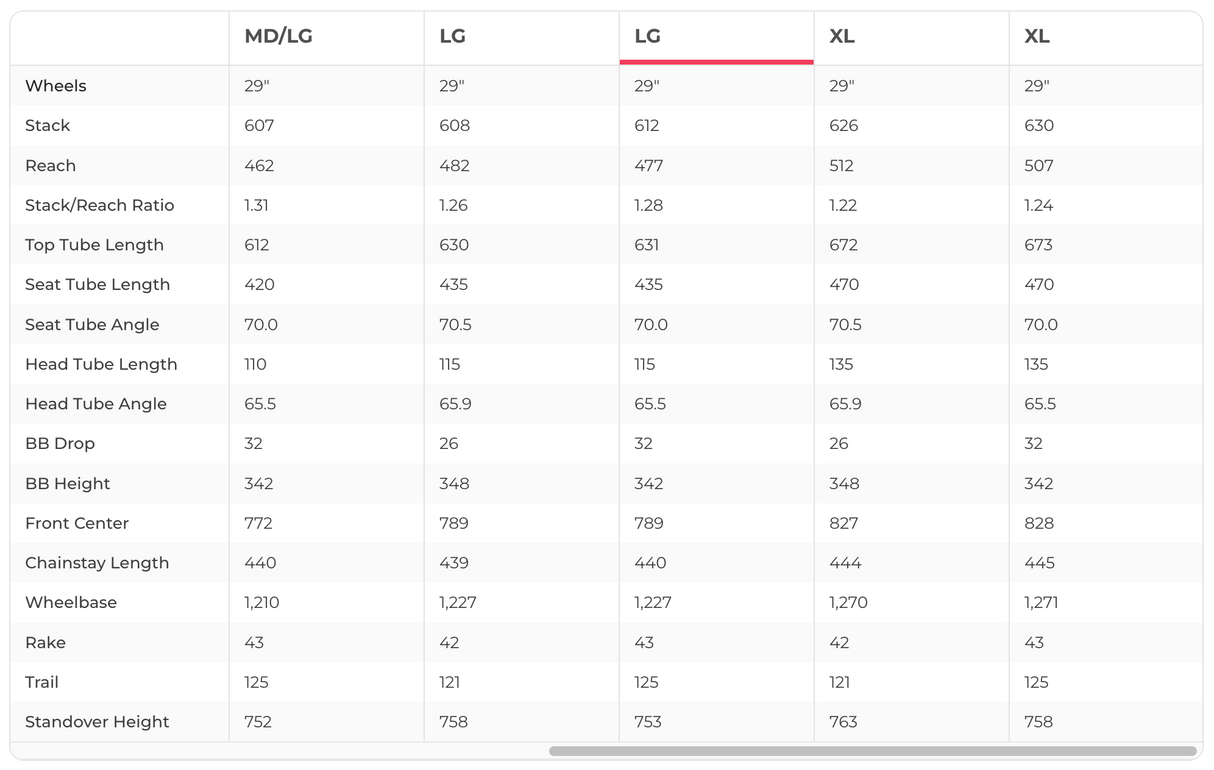Click the Trail row label
The image size is (1214, 770).
click(x=42, y=682)
